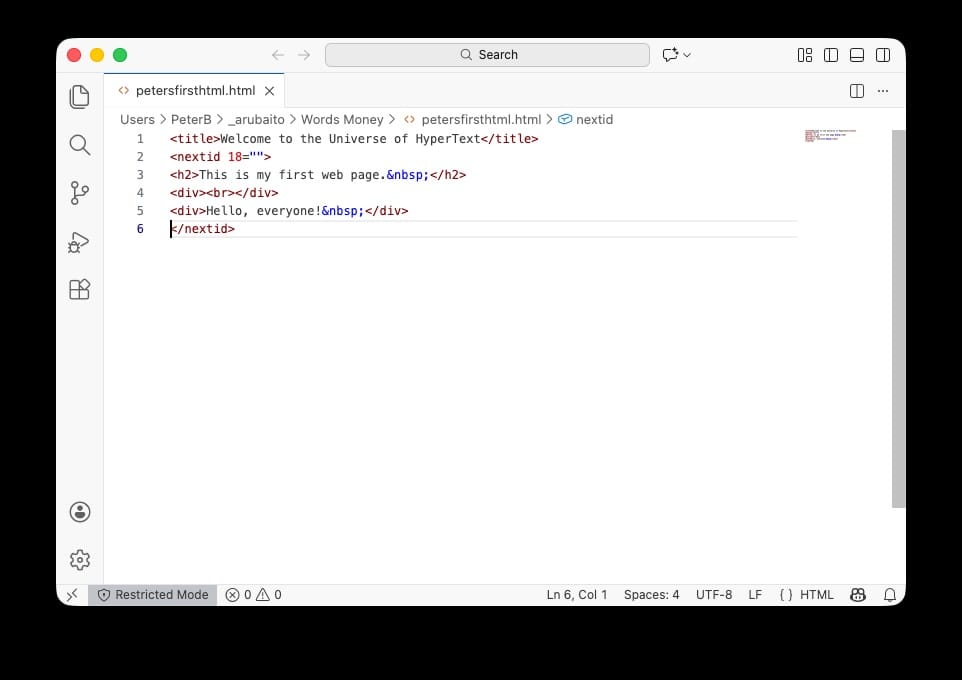Click line number 4 in gutter
The width and height of the screenshot is (962, 680).
pyautogui.click(x=140, y=193)
